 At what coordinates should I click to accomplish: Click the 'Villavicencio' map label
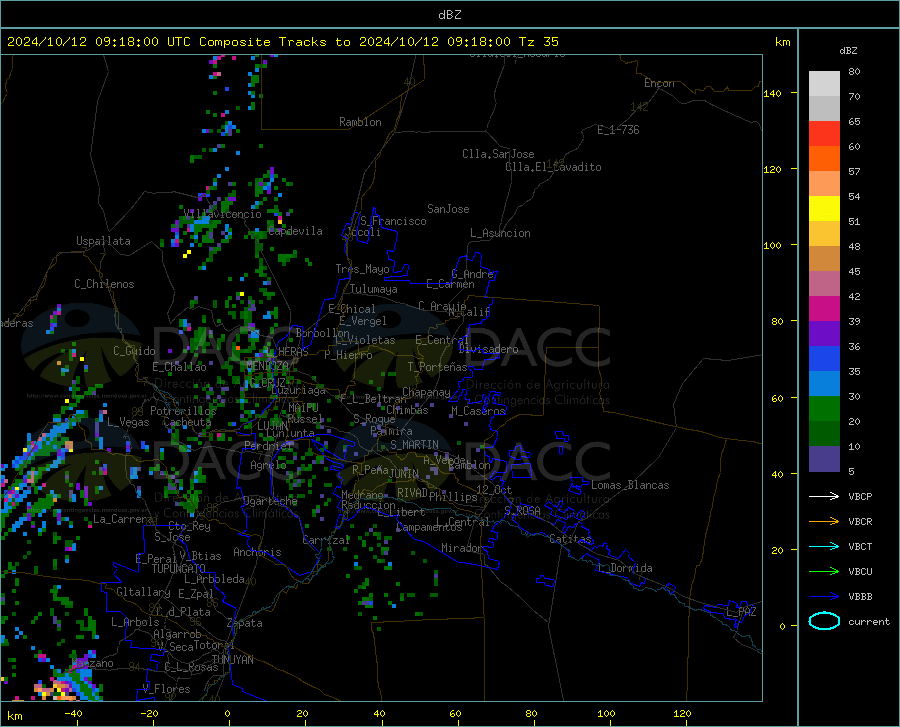pyautogui.click(x=222, y=214)
